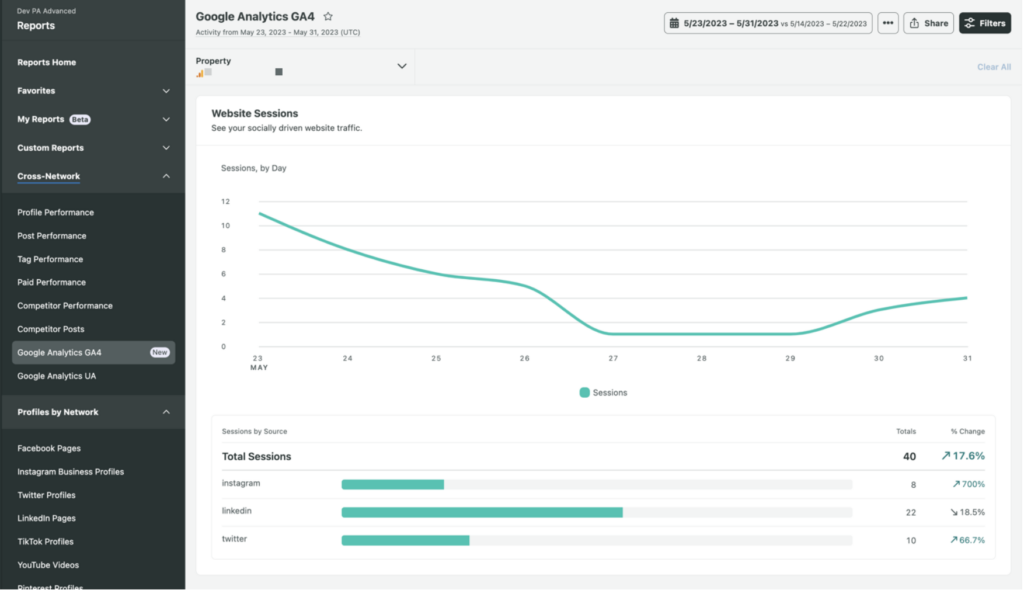The width and height of the screenshot is (1024, 590).
Task: Expand the My Reports Beta menu
Action: [92, 119]
